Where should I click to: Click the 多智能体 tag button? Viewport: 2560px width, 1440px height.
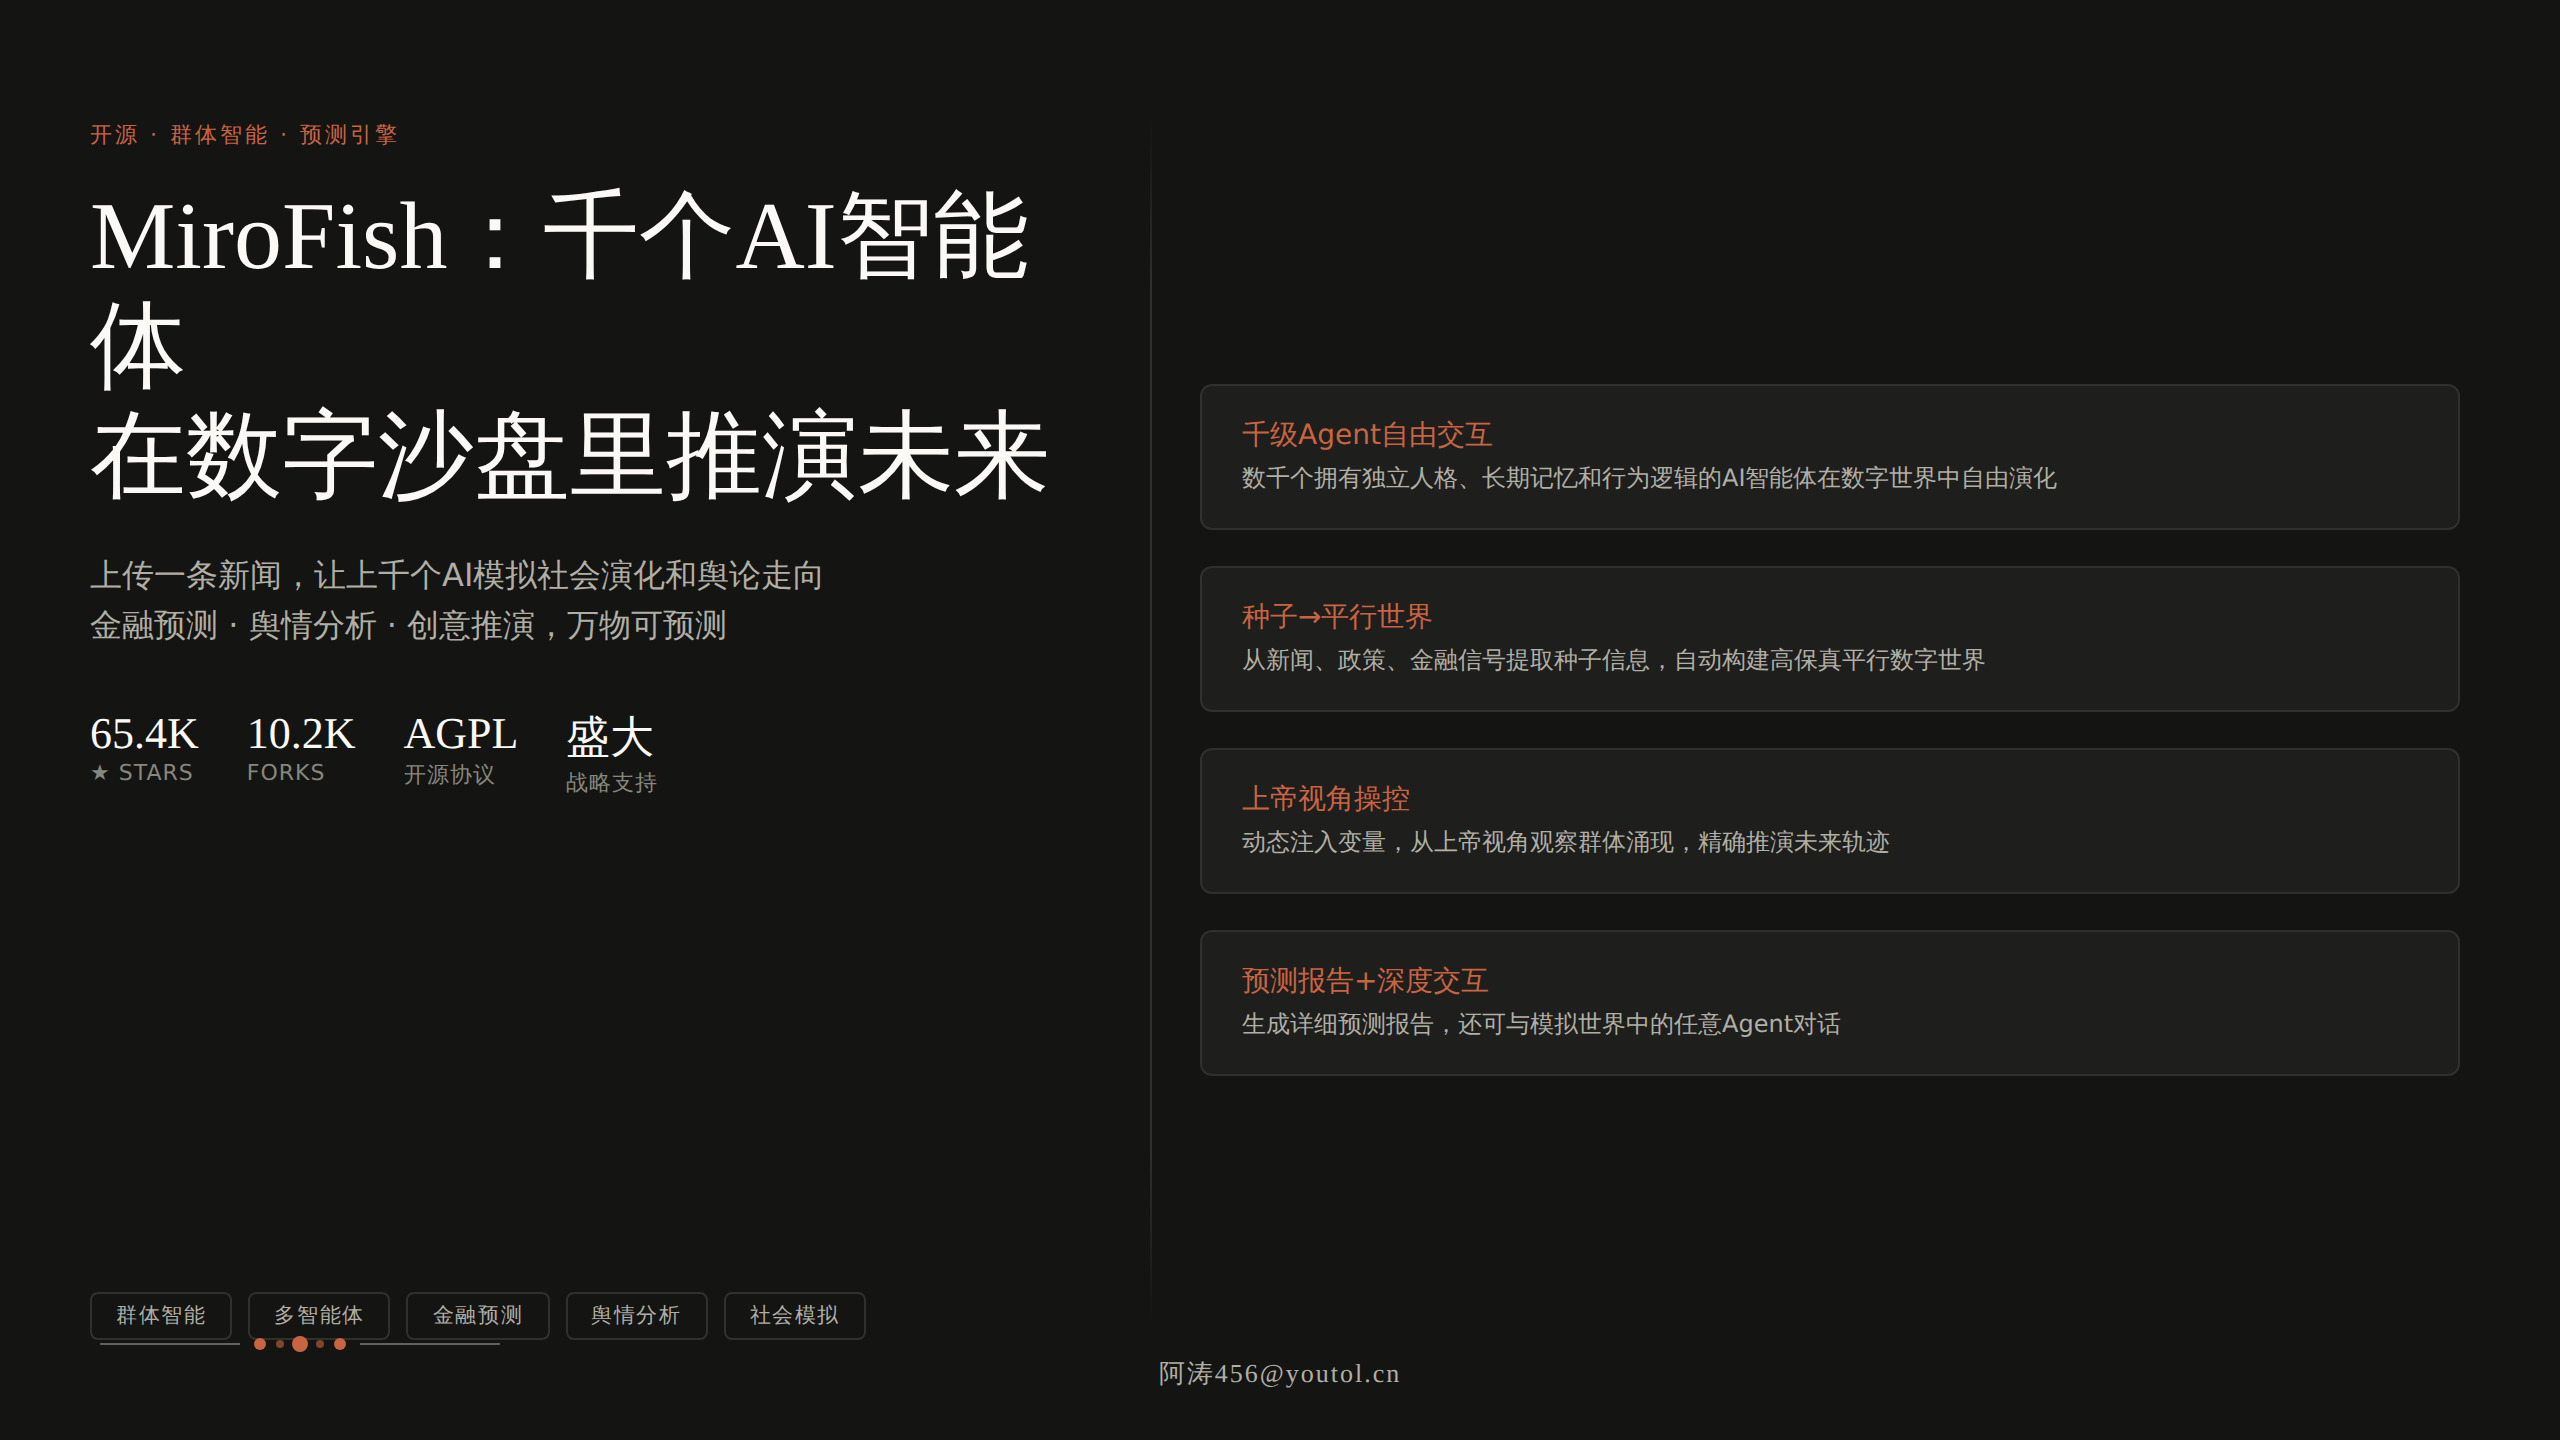(x=319, y=1315)
